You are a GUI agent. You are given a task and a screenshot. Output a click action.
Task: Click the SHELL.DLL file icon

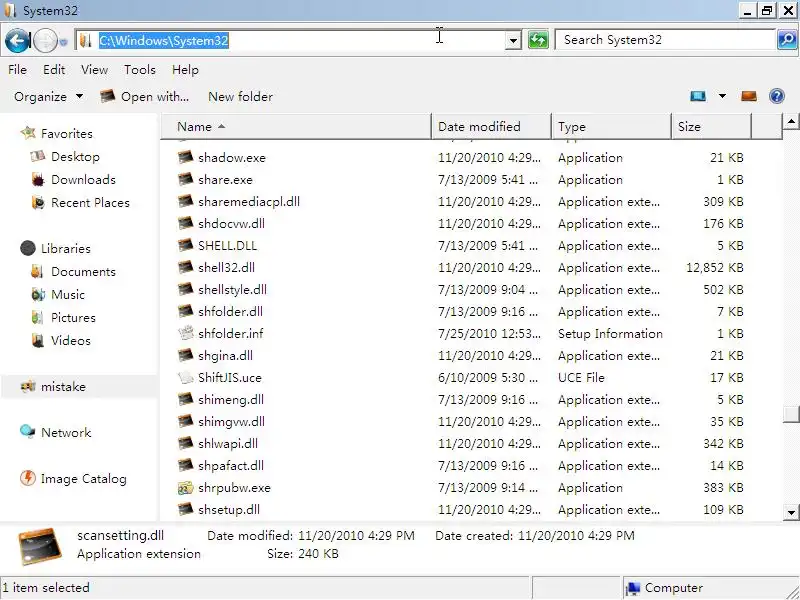[186, 245]
